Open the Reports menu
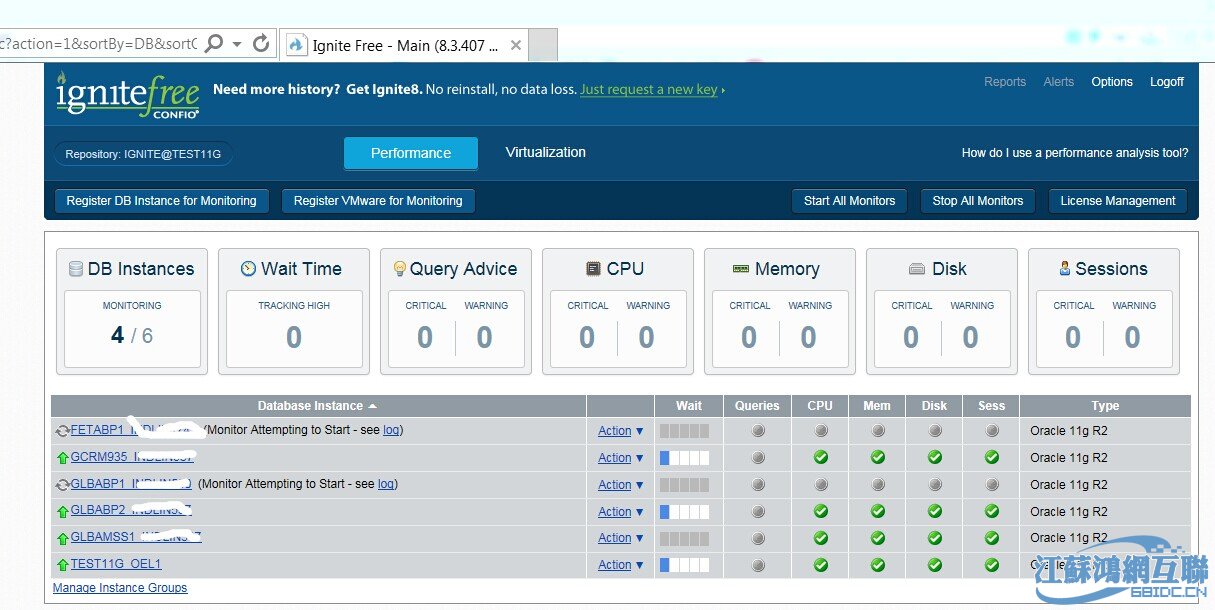The width and height of the screenshot is (1215, 610). click(1005, 82)
